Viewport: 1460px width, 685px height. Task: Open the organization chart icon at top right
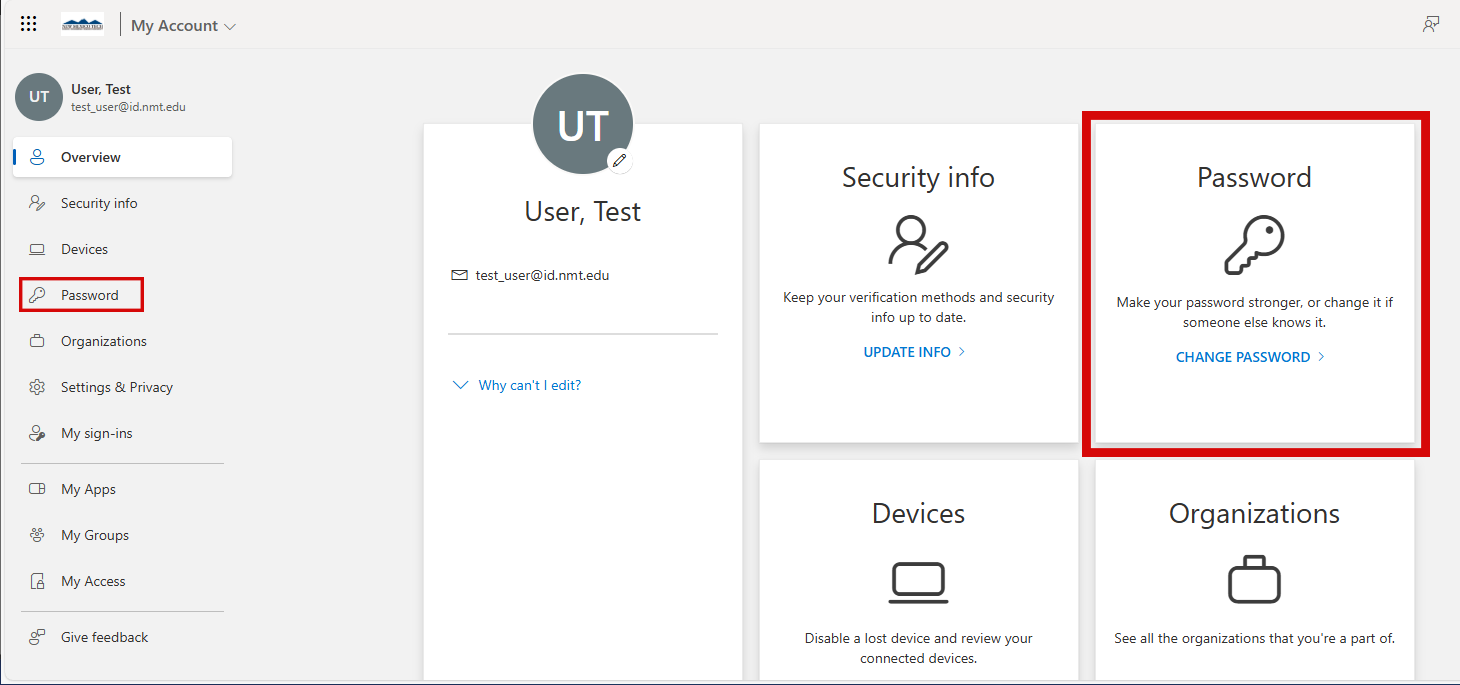click(x=1431, y=25)
